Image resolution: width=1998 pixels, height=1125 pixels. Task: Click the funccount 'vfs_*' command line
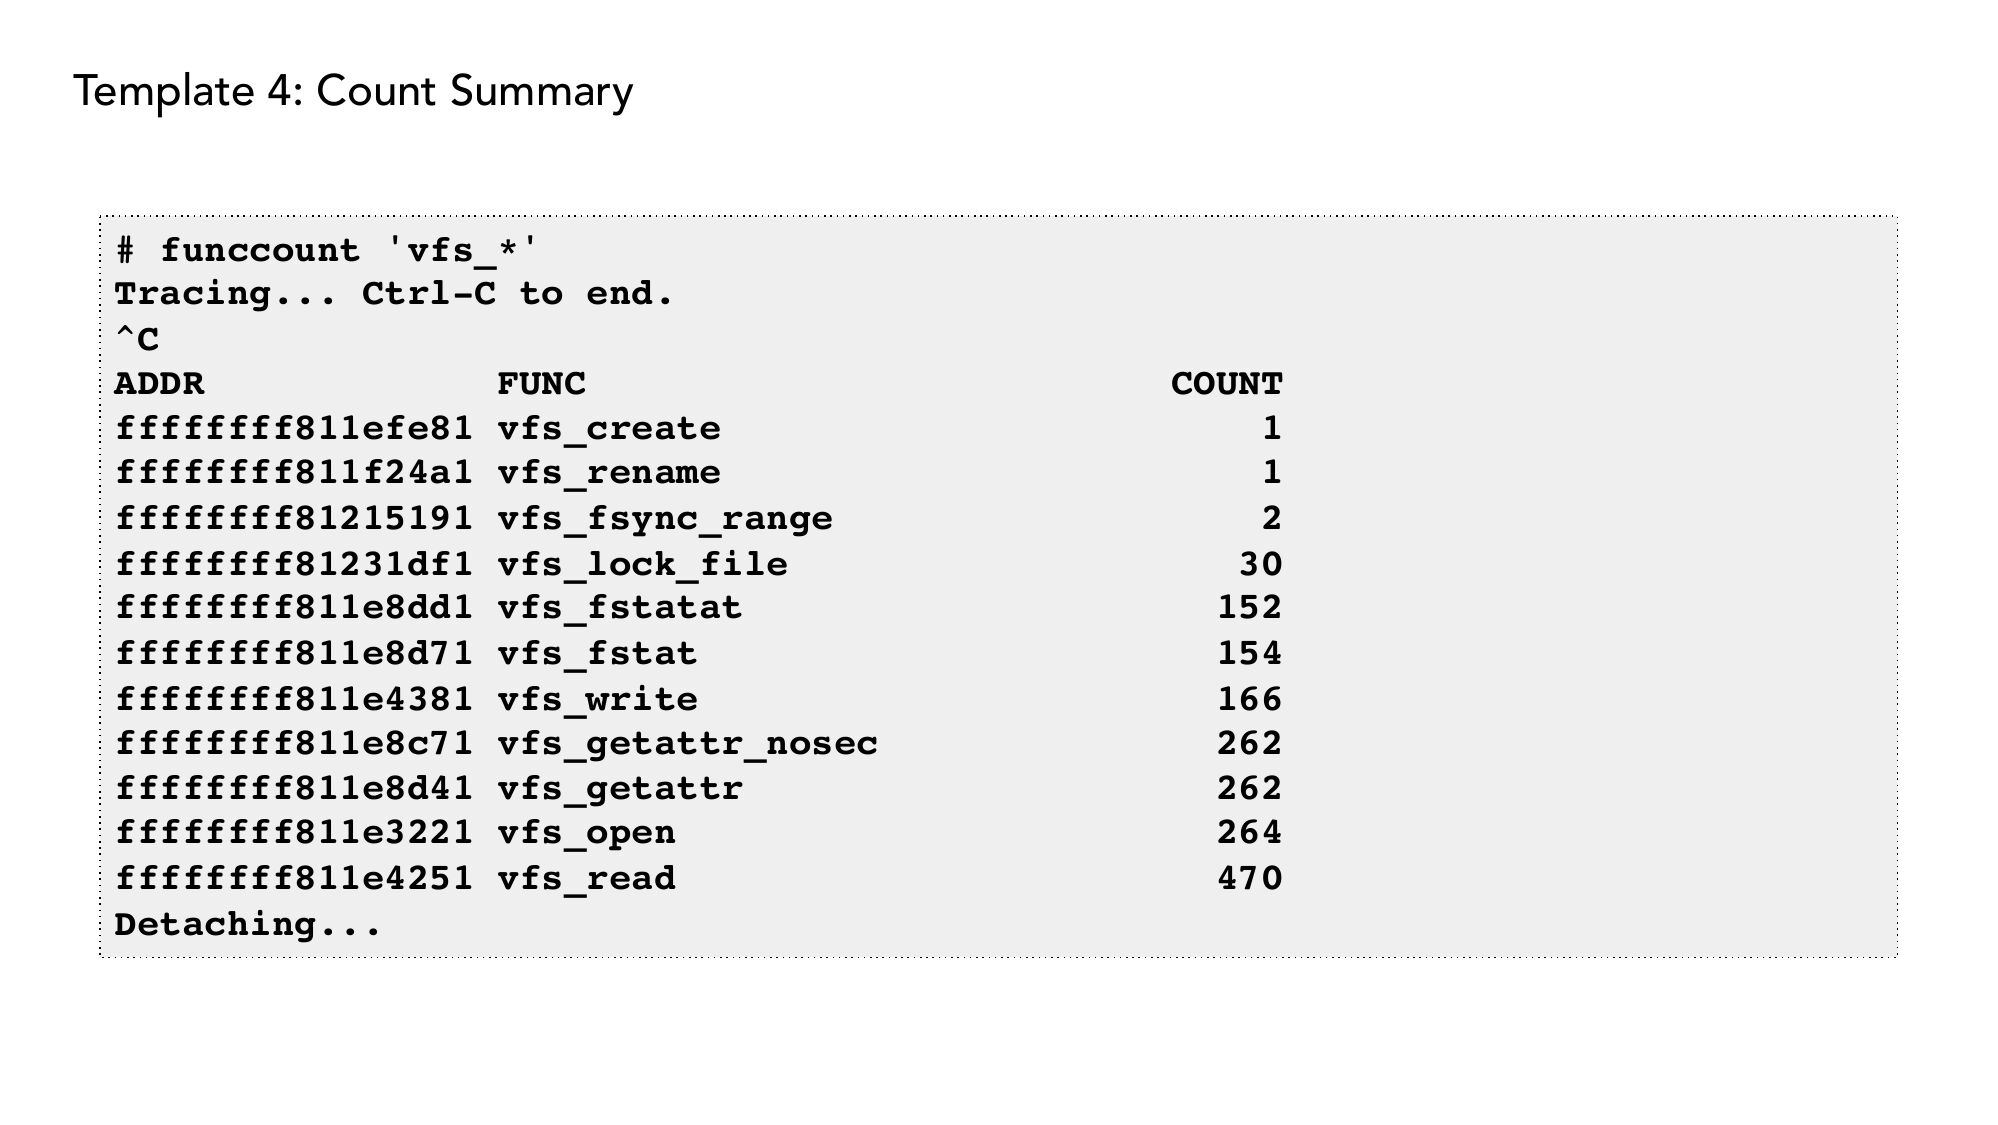coord(327,250)
